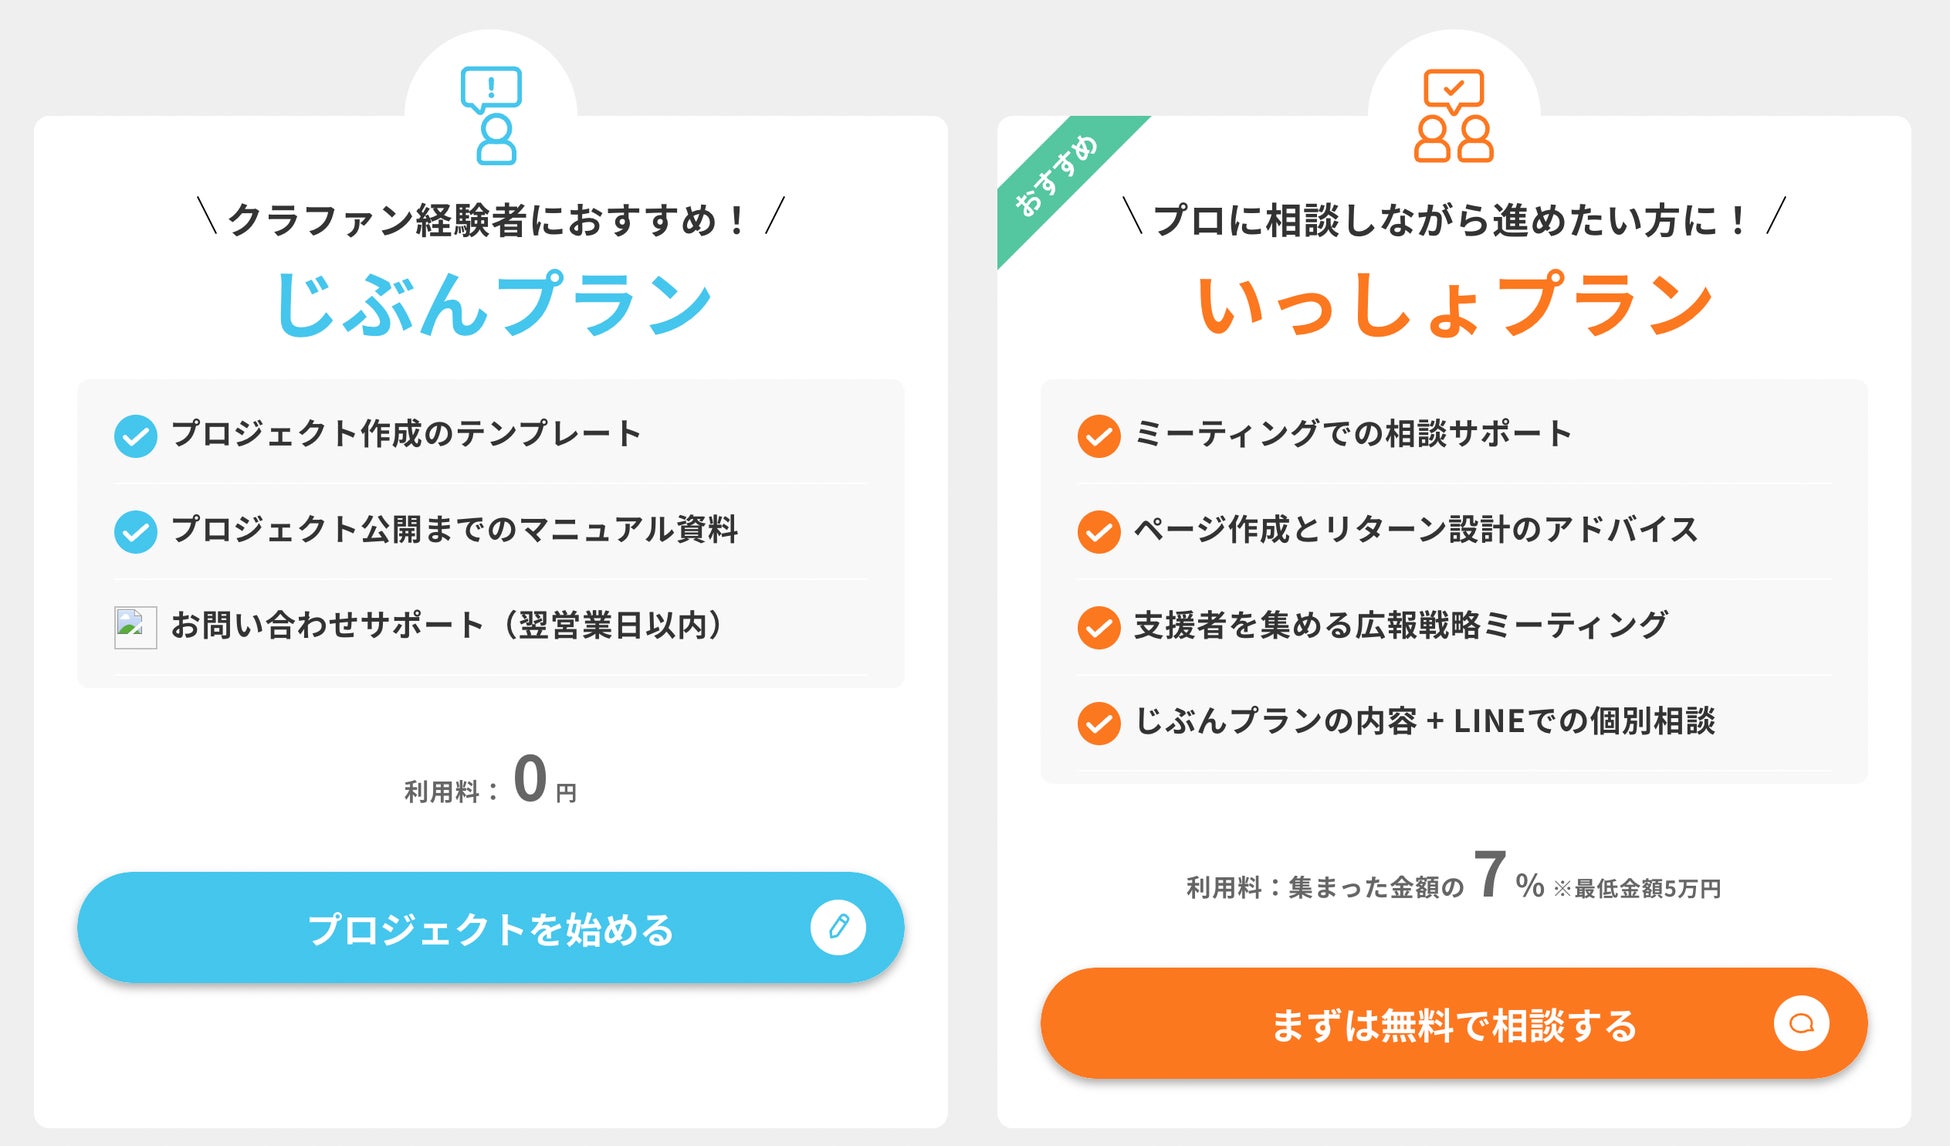This screenshot has height=1146, width=1950.
Task: Click the 利用料 0円 price text
Action: click(x=491, y=781)
